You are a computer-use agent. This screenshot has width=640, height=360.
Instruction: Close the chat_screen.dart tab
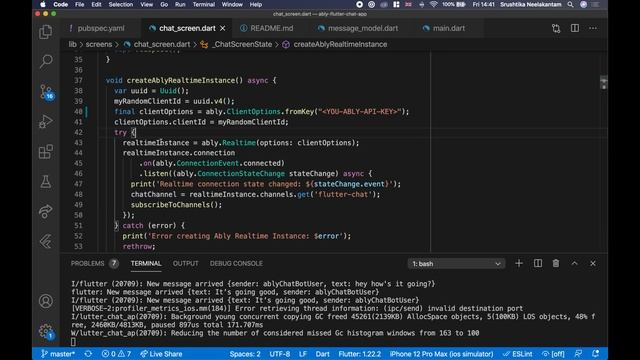pos(222,28)
